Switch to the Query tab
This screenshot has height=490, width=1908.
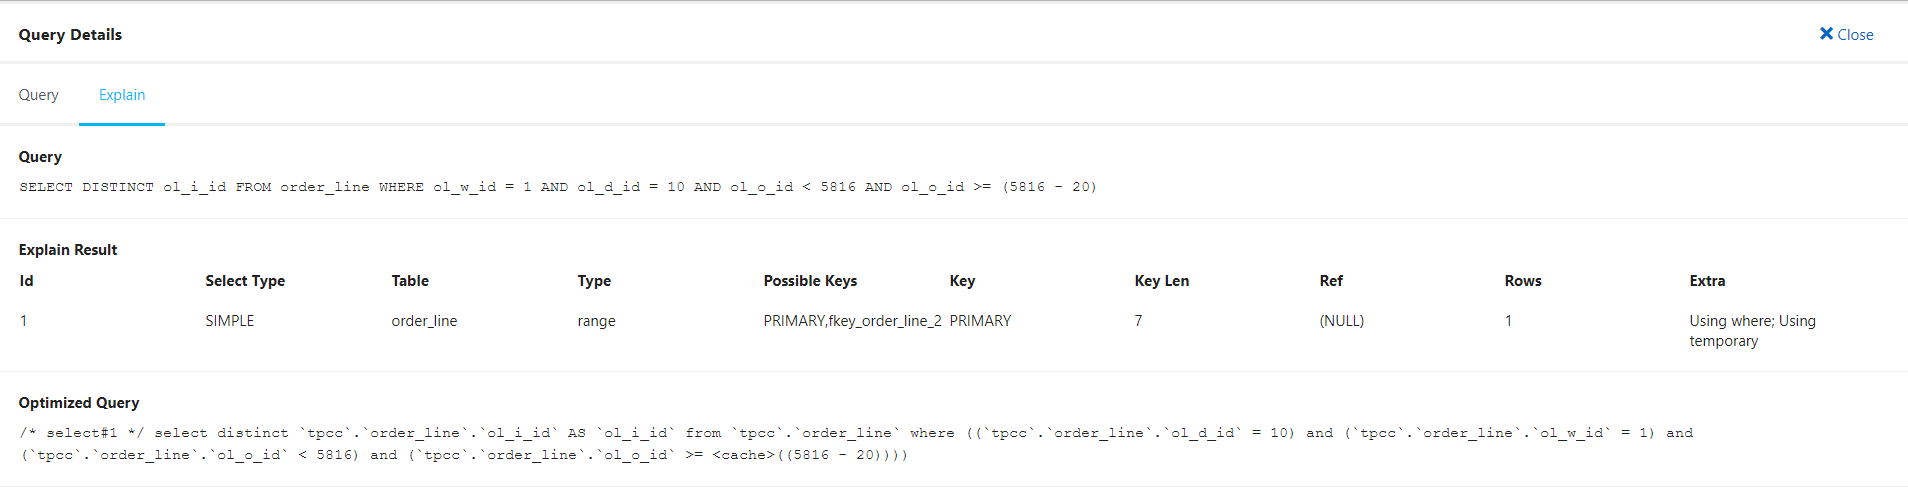pyautogui.click(x=39, y=95)
